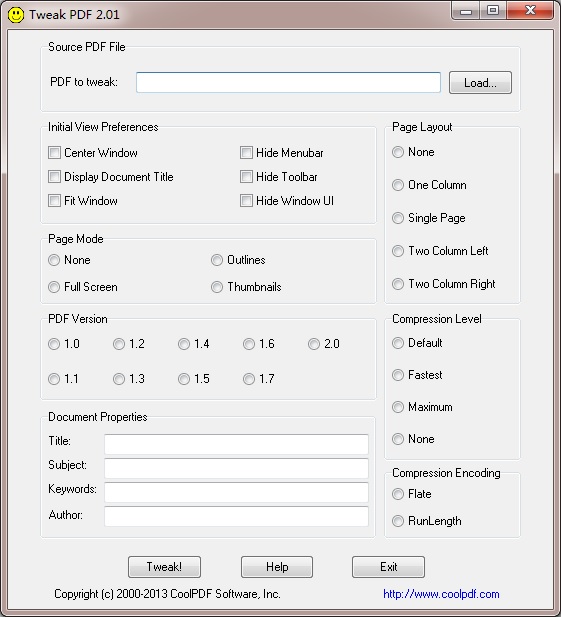Choose Full Screen page mode
The image size is (561, 617).
pyautogui.click(x=54, y=287)
